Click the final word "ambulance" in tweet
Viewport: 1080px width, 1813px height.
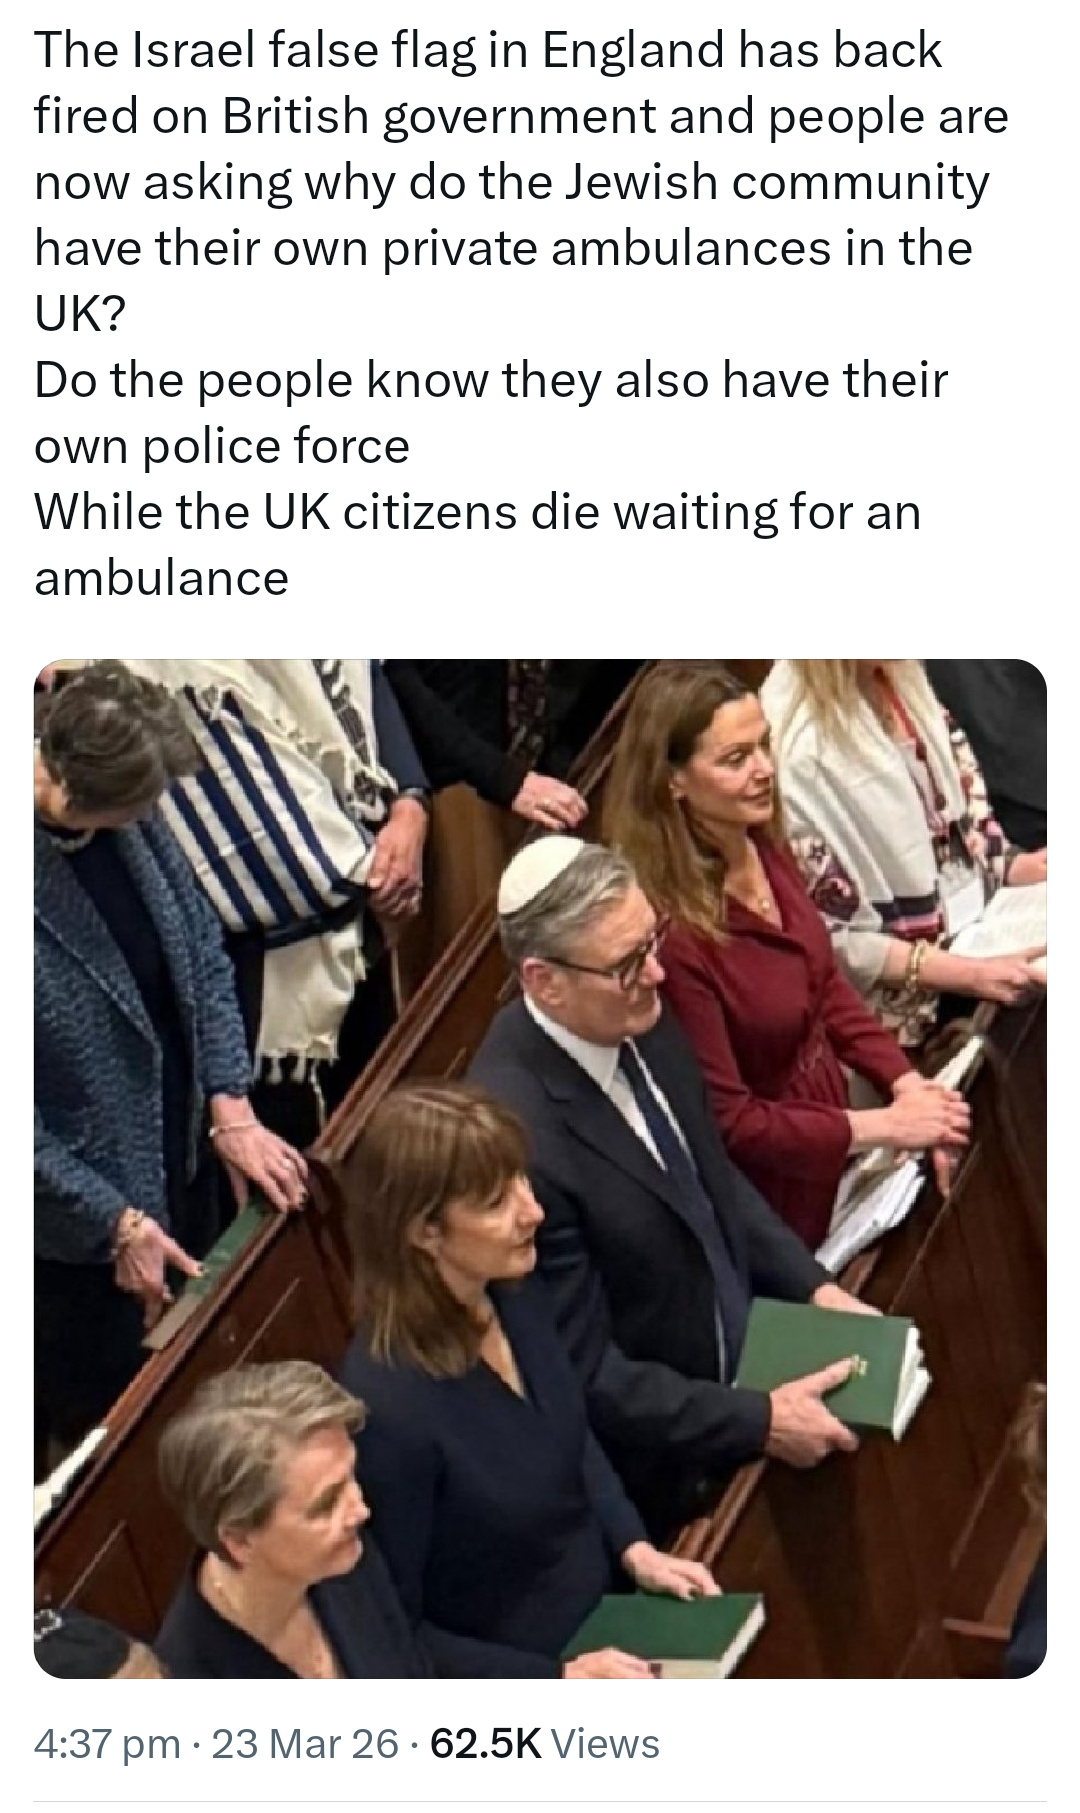(161, 578)
